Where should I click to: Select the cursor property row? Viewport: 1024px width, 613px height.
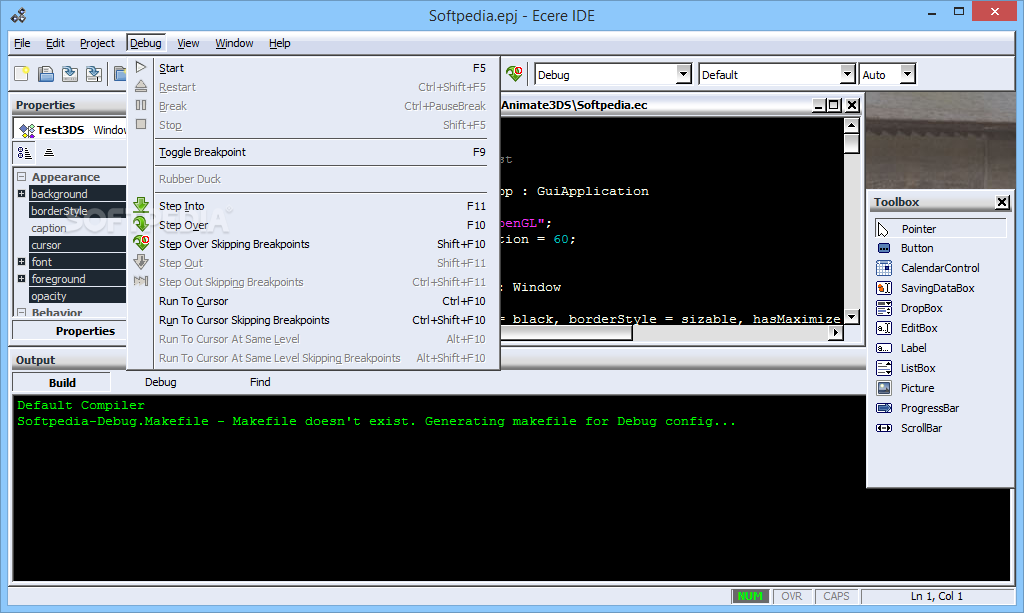[78, 245]
